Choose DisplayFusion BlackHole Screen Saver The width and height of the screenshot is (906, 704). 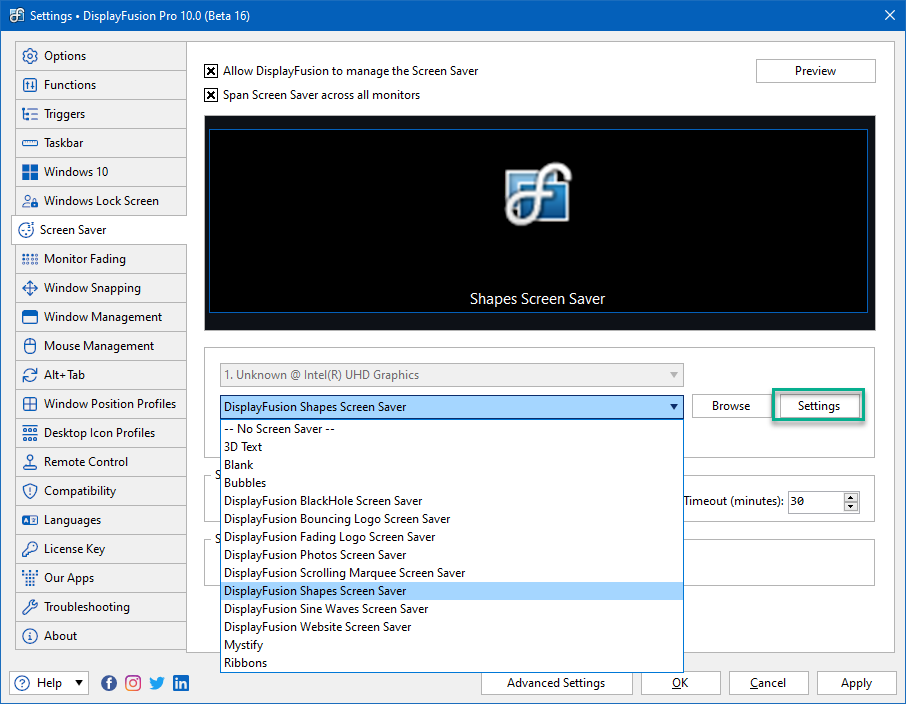point(451,501)
